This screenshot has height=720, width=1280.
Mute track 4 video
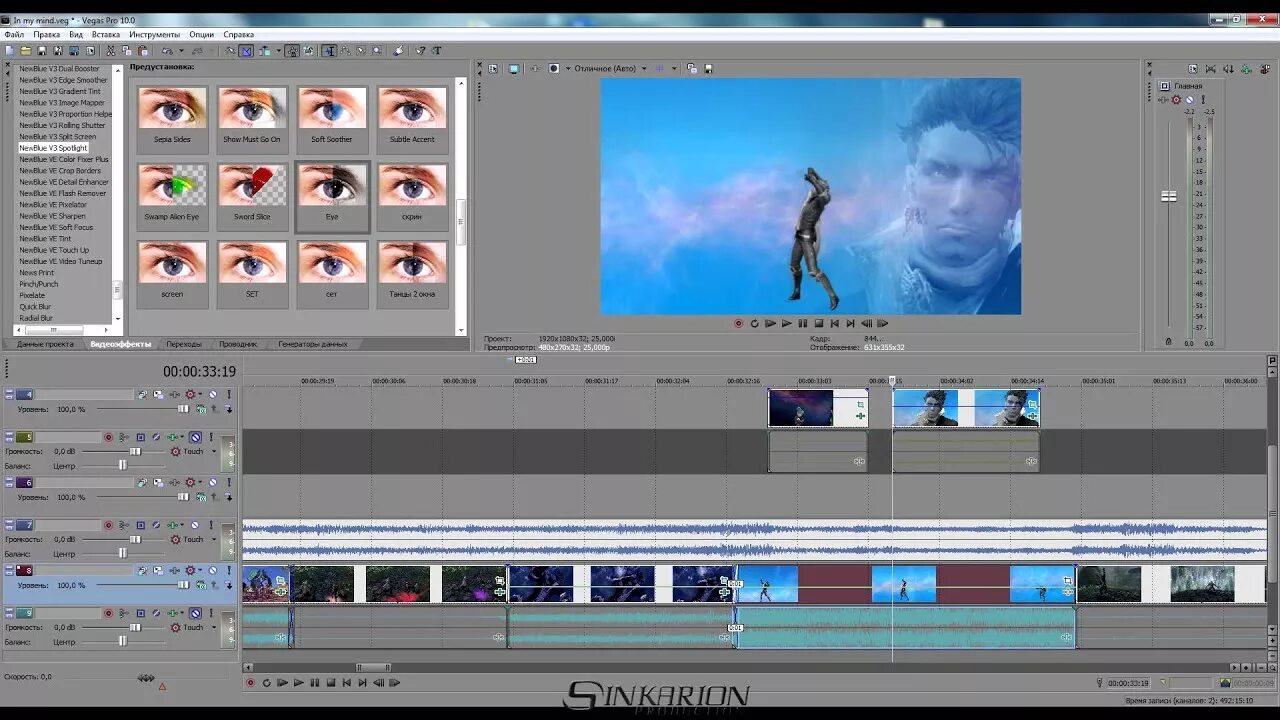click(213, 394)
